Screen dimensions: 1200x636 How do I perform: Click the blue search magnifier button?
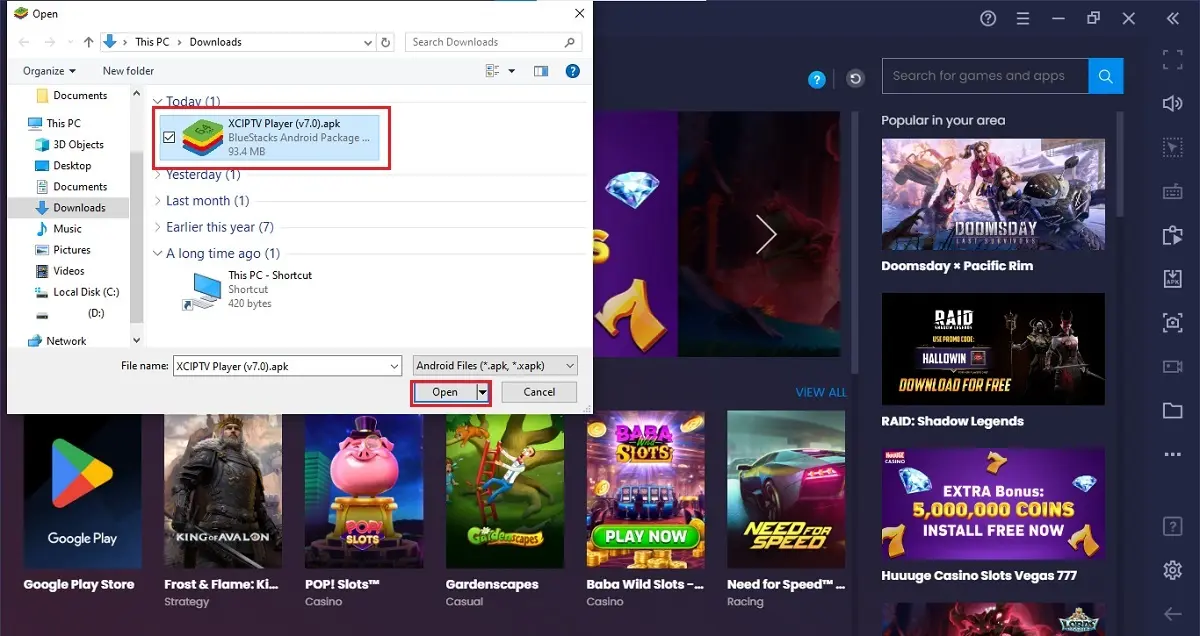point(1106,76)
